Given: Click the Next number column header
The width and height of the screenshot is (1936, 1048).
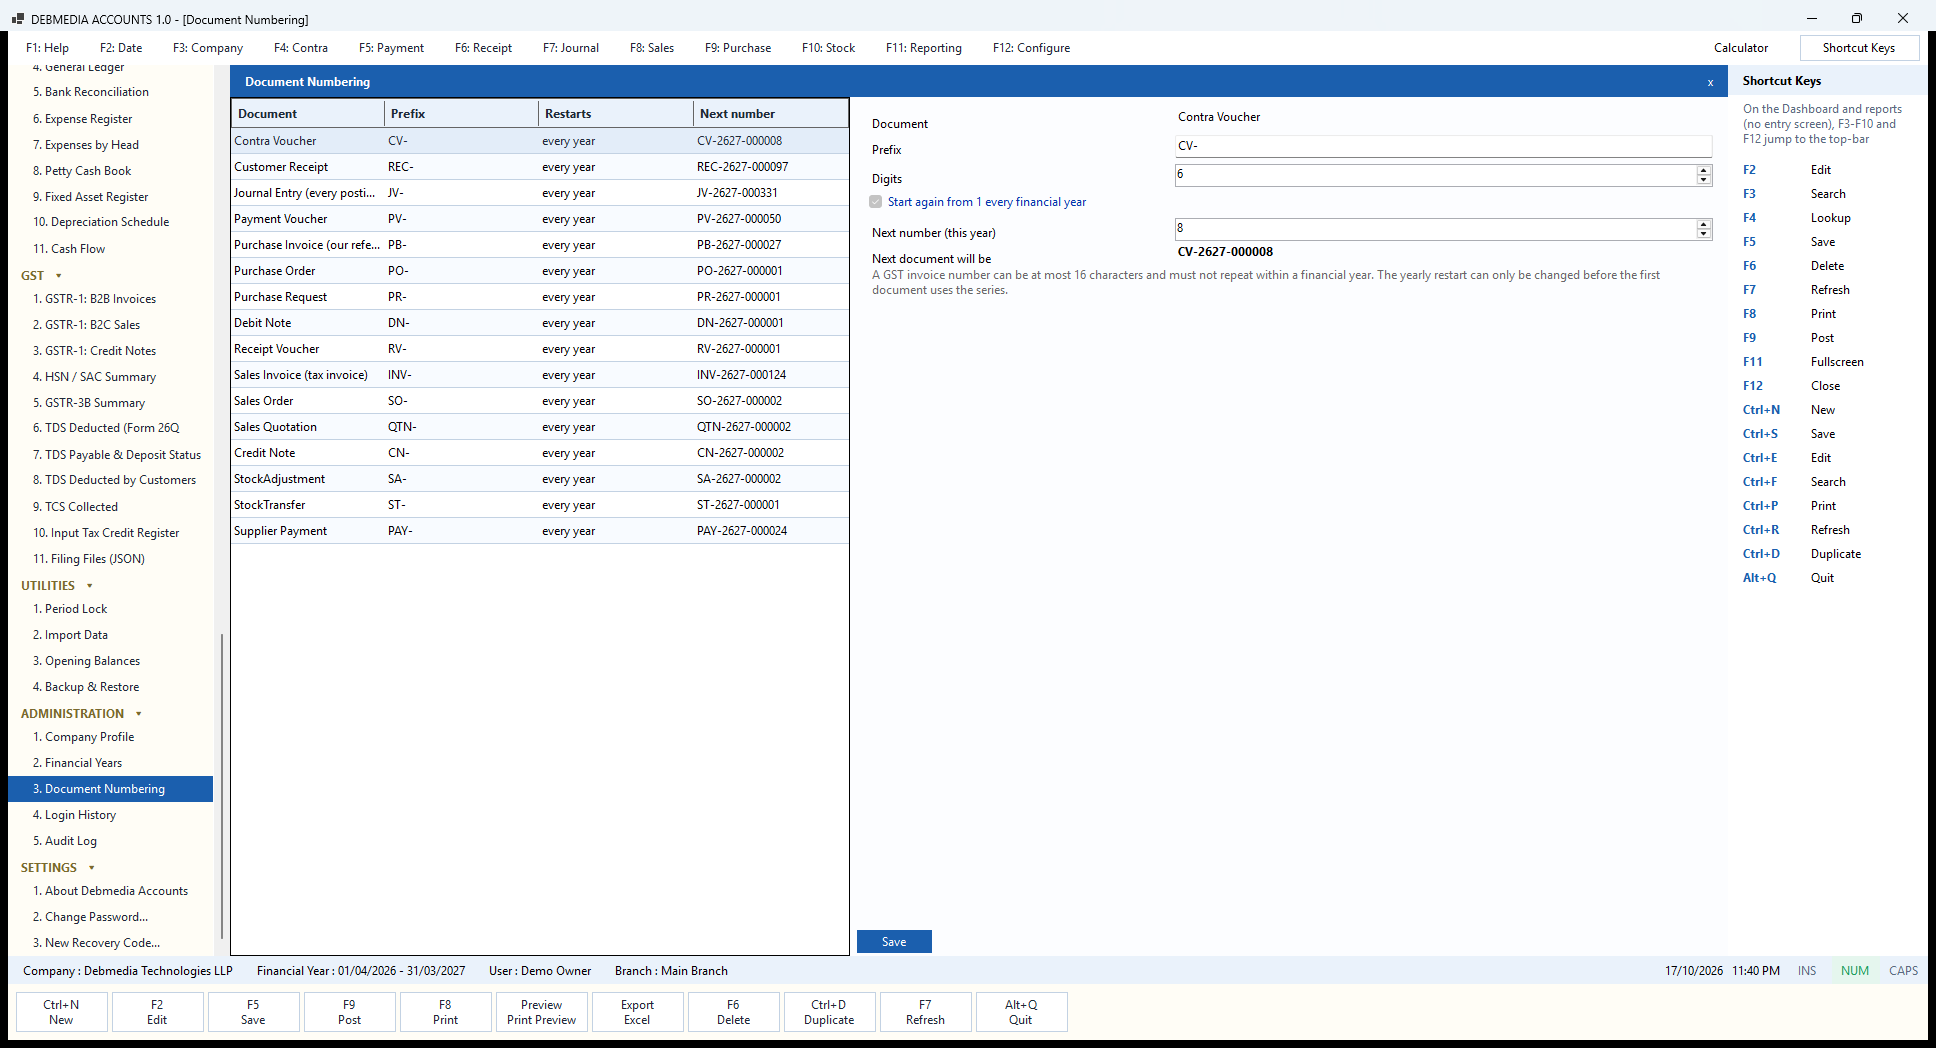Looking at the screenshot, I should pyautogui.click(x=771, y=114).
